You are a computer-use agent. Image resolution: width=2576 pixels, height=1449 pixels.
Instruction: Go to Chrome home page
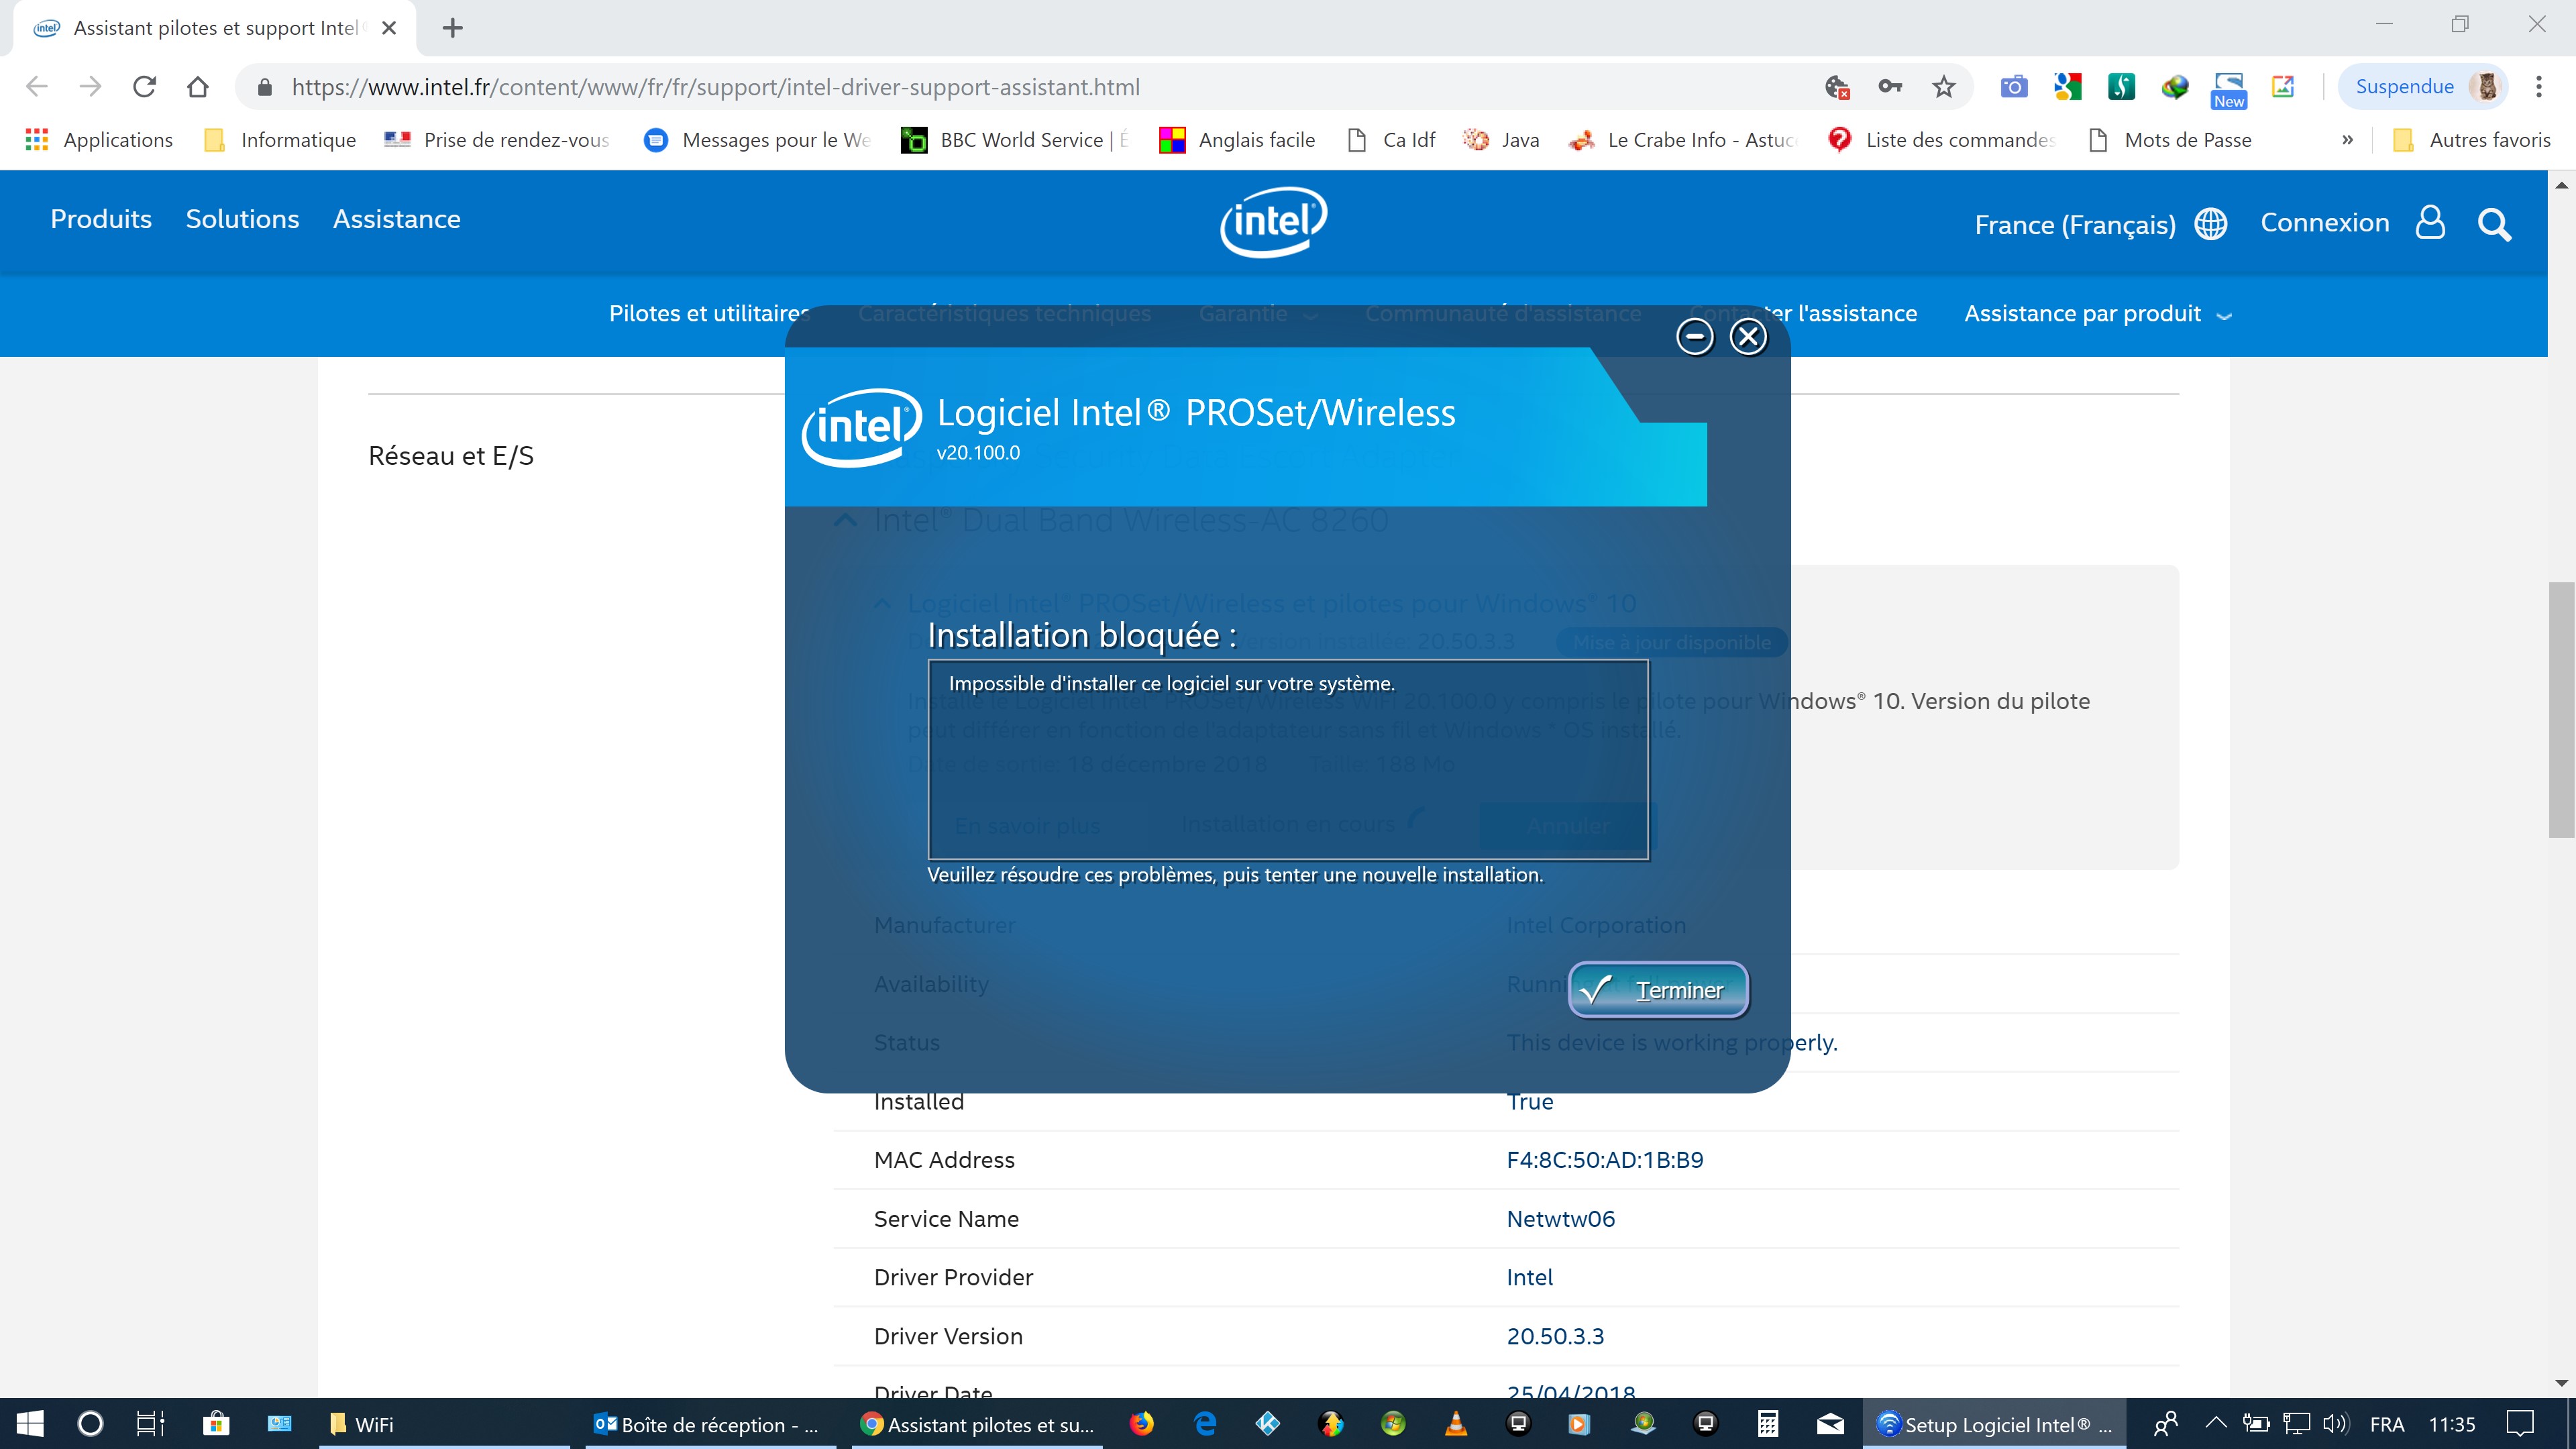point(198,87)
